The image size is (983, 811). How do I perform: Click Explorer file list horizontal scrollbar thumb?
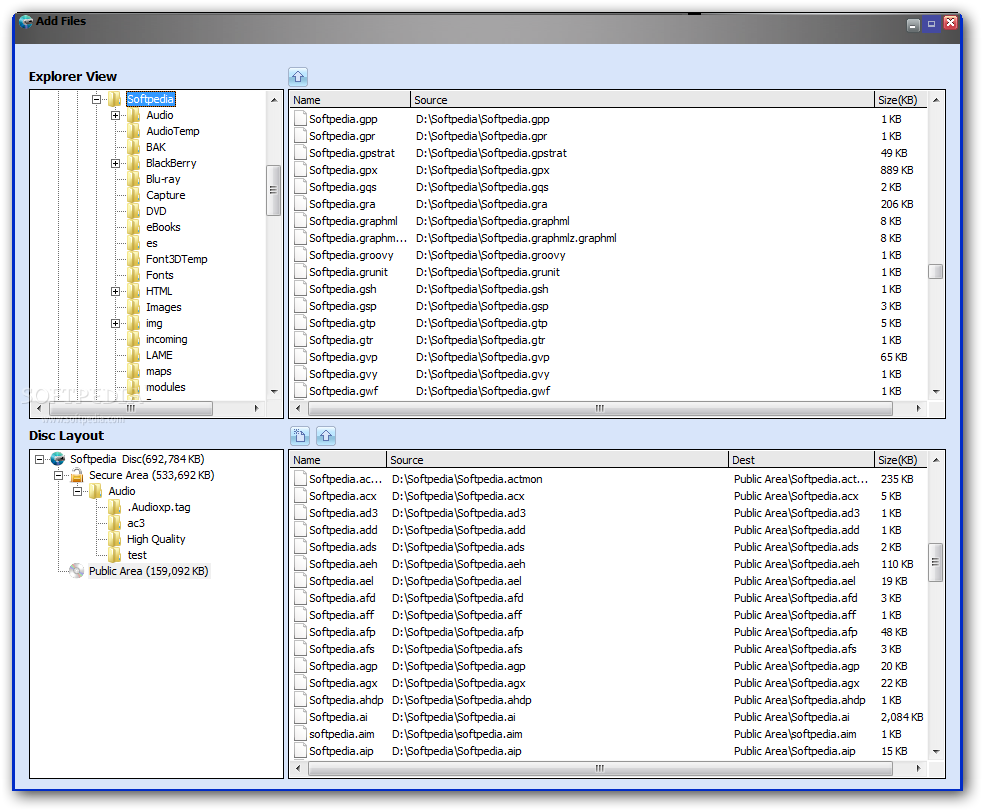point(600,408)
